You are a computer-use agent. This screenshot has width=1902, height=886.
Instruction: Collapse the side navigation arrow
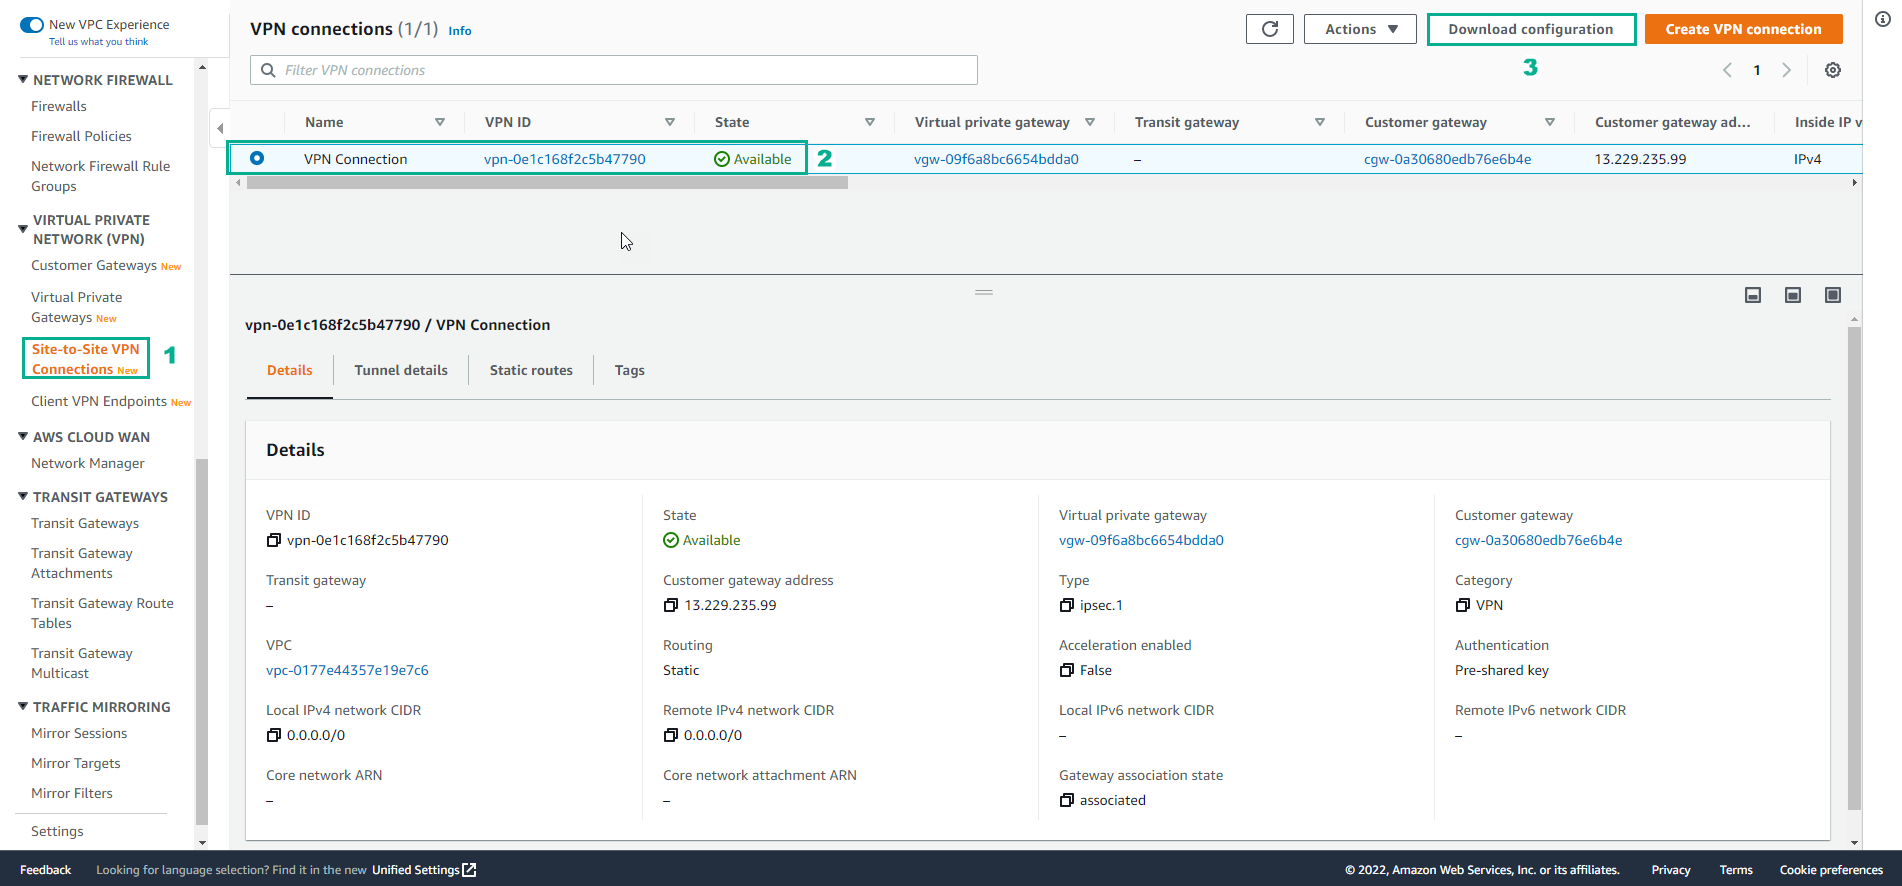[220, 128]
